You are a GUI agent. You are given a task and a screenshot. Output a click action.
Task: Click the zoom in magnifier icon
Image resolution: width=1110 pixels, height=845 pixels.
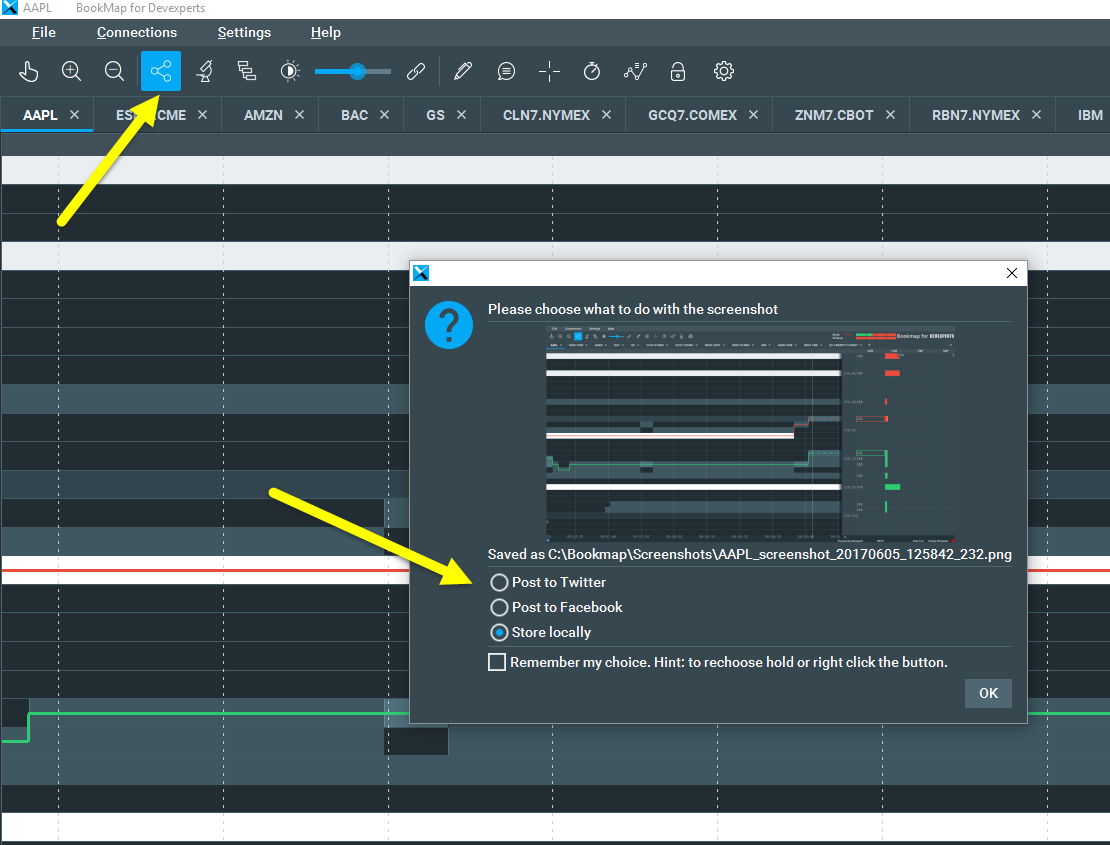(71, 71)
